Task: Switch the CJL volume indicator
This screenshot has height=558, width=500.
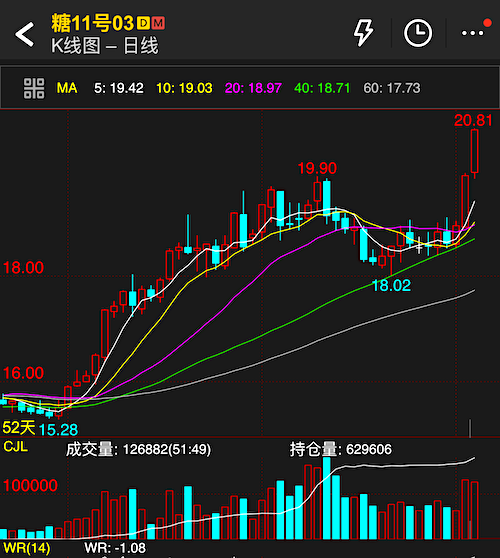Action: pyautogui.click(x=16, y=446)
